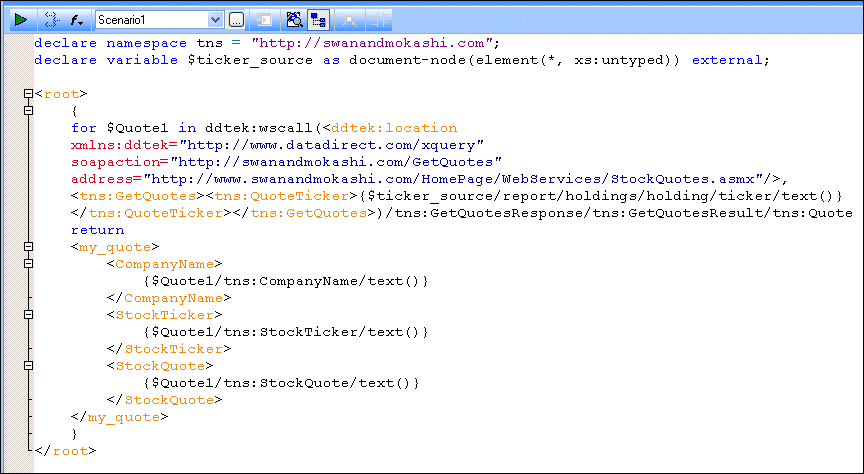The height and width of the screenshot is (474, 864).
Task: Collapse the CompanyName element block
Action: tap(28, 264)
